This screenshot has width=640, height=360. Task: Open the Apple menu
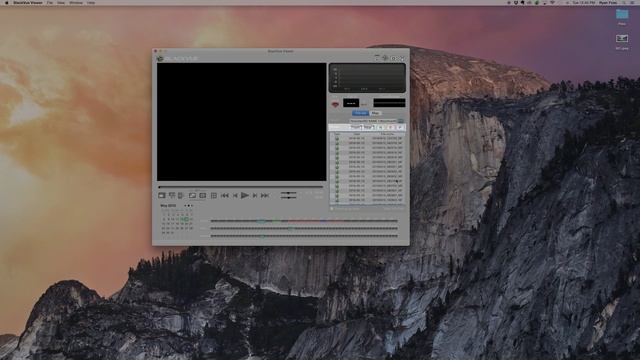click(x=7, y=2)
